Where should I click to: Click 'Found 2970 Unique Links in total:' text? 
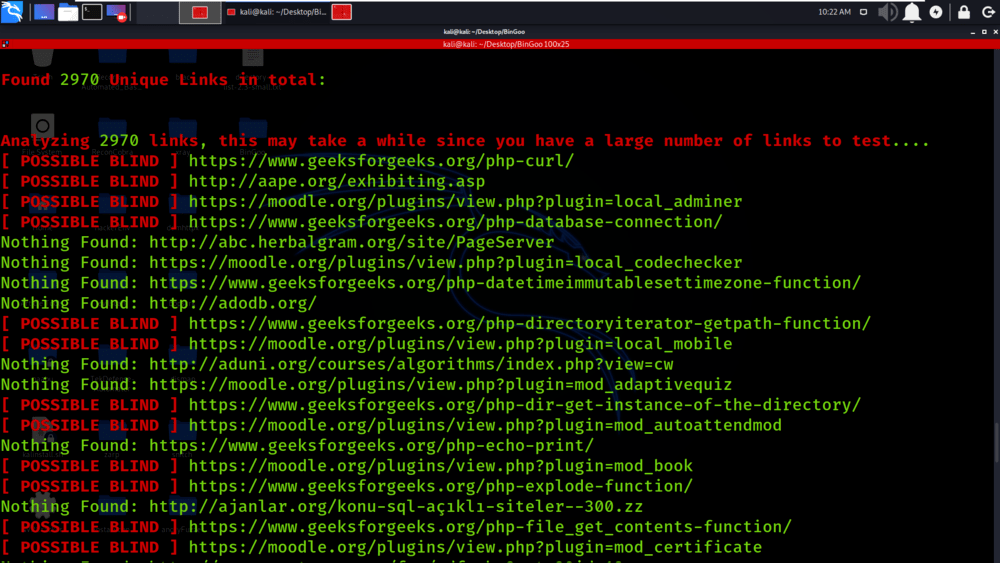tap(163, 80)
